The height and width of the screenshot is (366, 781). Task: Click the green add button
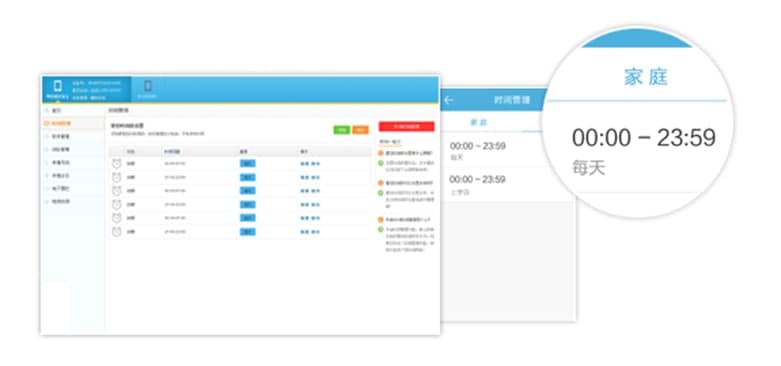tap(342, 129)
